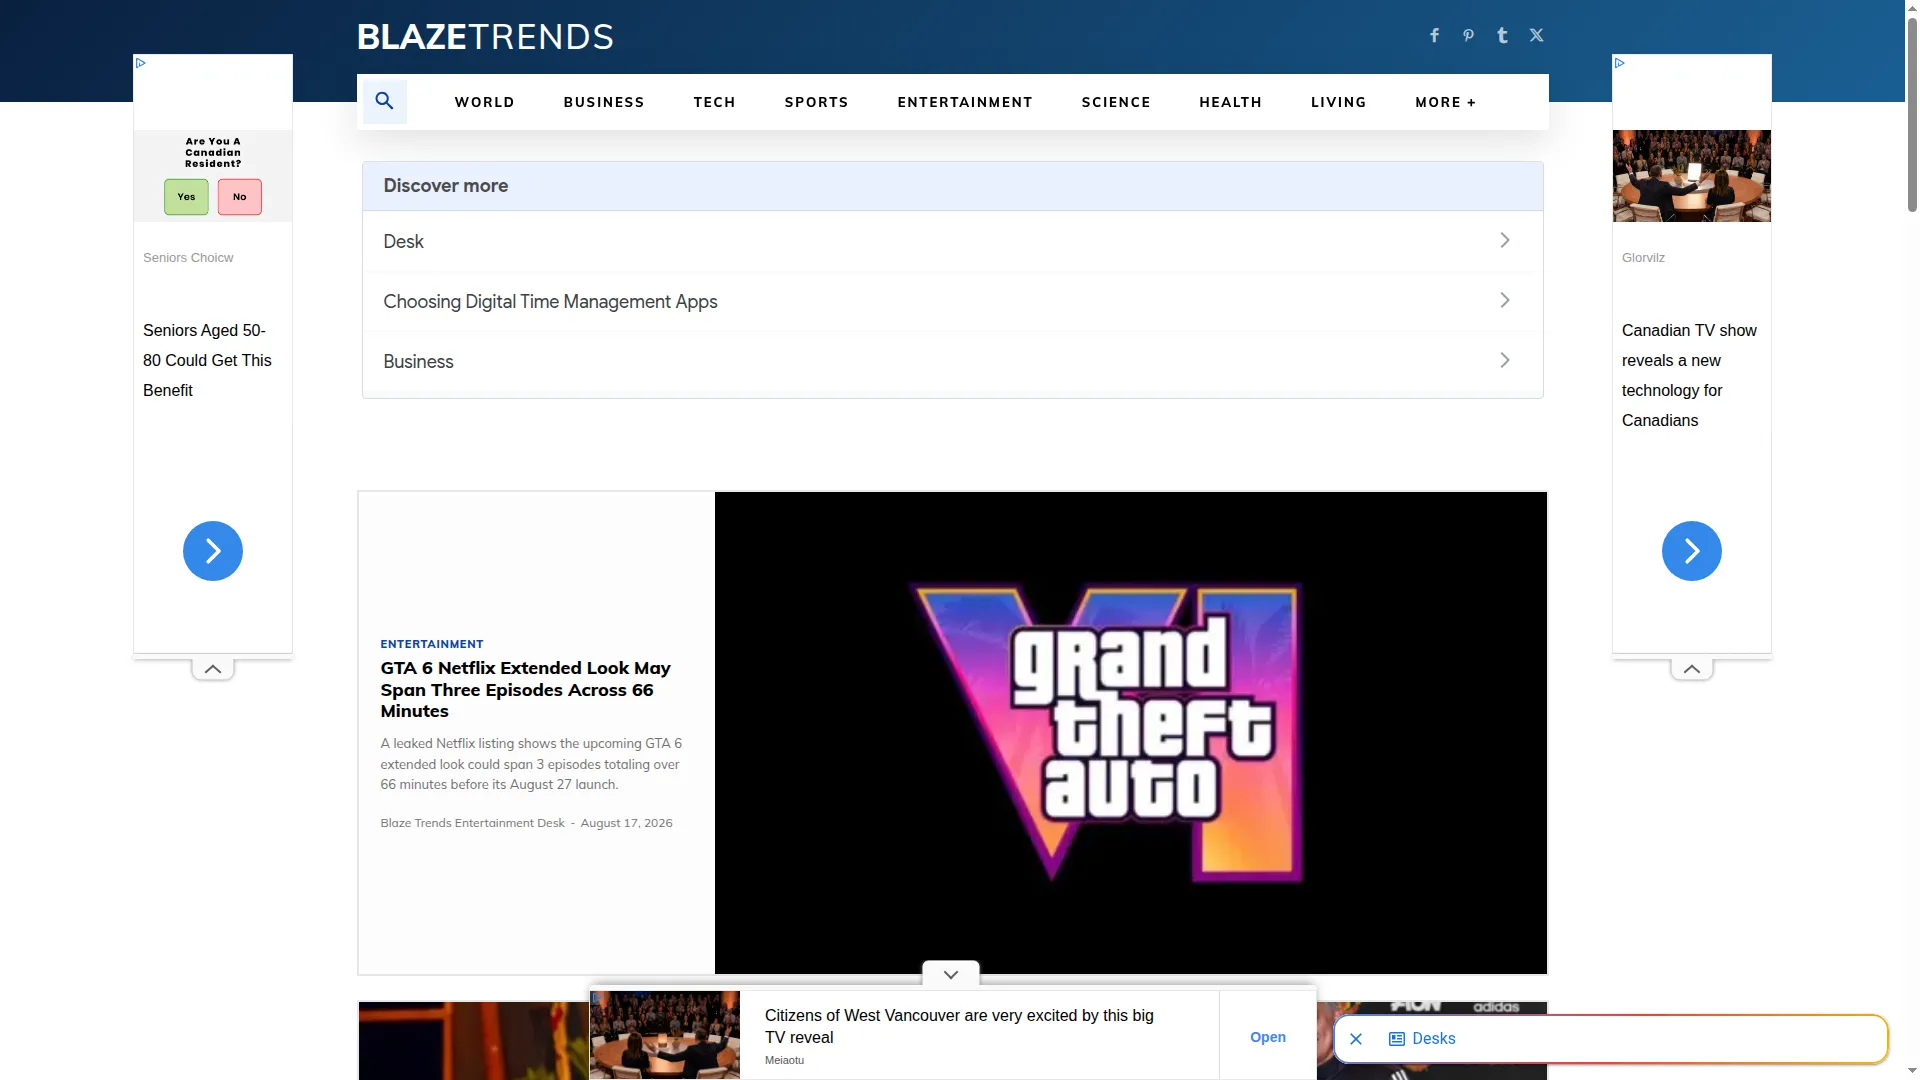
Task: Collapse the bottom banner advertisement
Action: coord(951,975)
